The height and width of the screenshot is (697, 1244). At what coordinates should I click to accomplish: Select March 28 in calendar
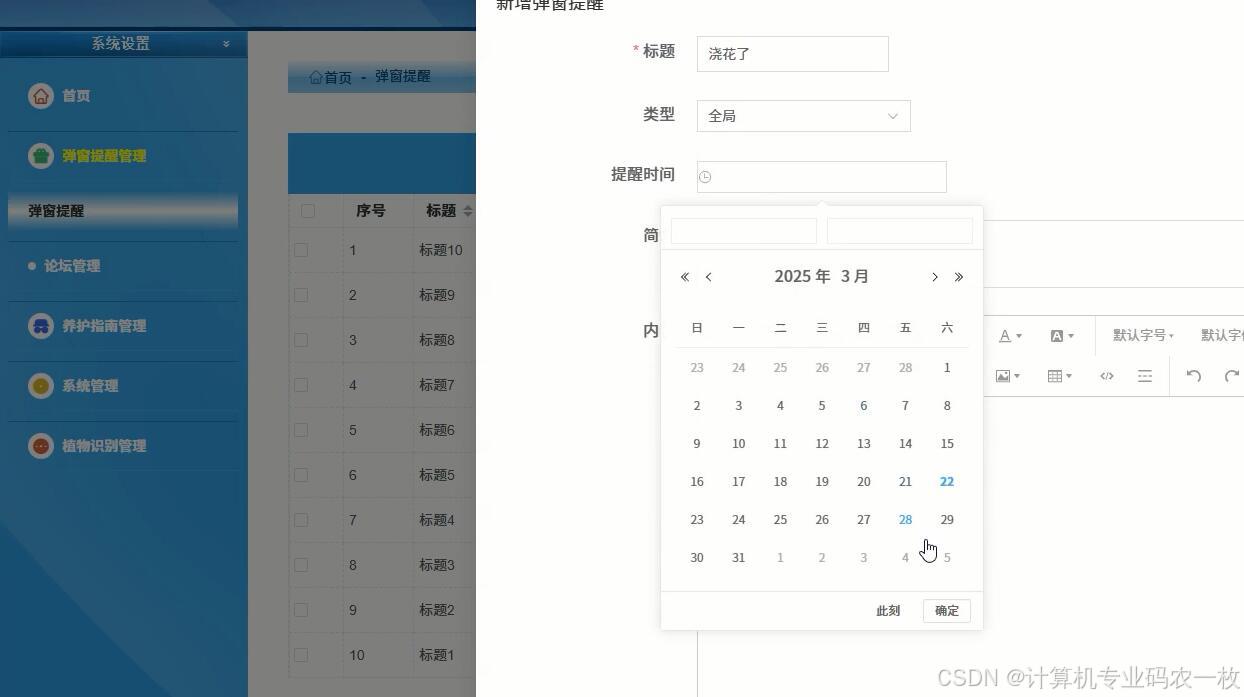click(905, 520)
